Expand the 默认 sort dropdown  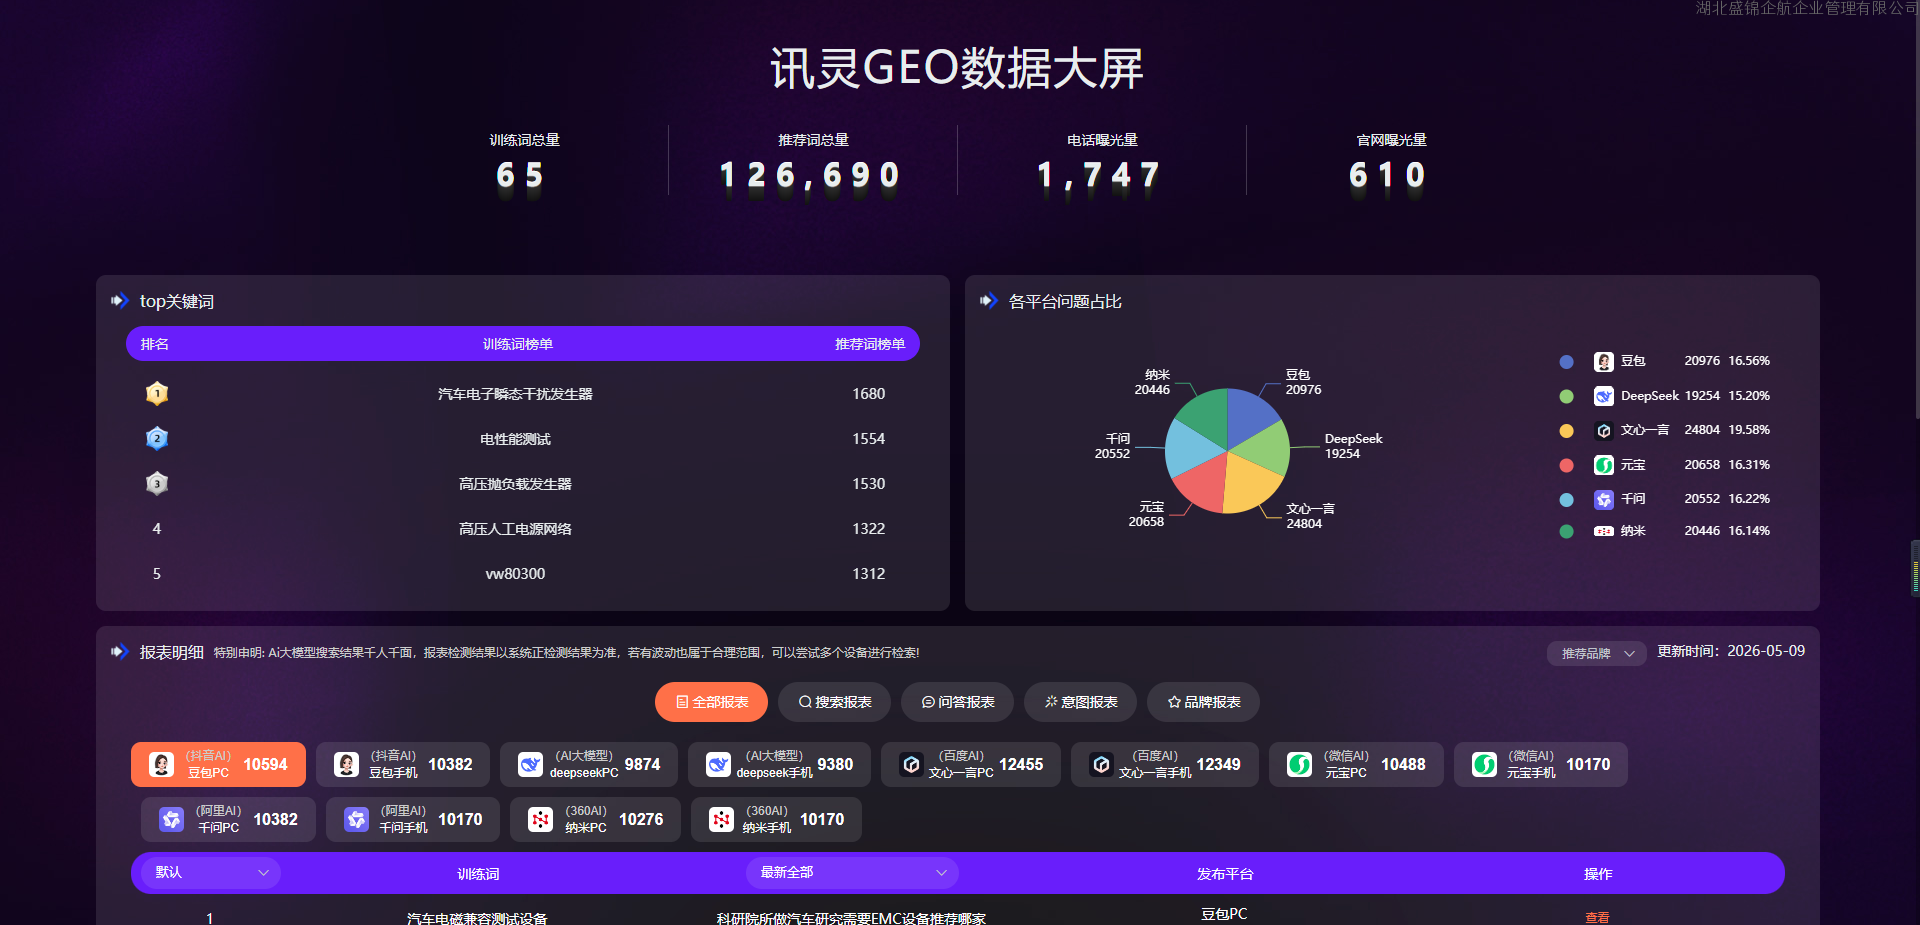point(211,873)
